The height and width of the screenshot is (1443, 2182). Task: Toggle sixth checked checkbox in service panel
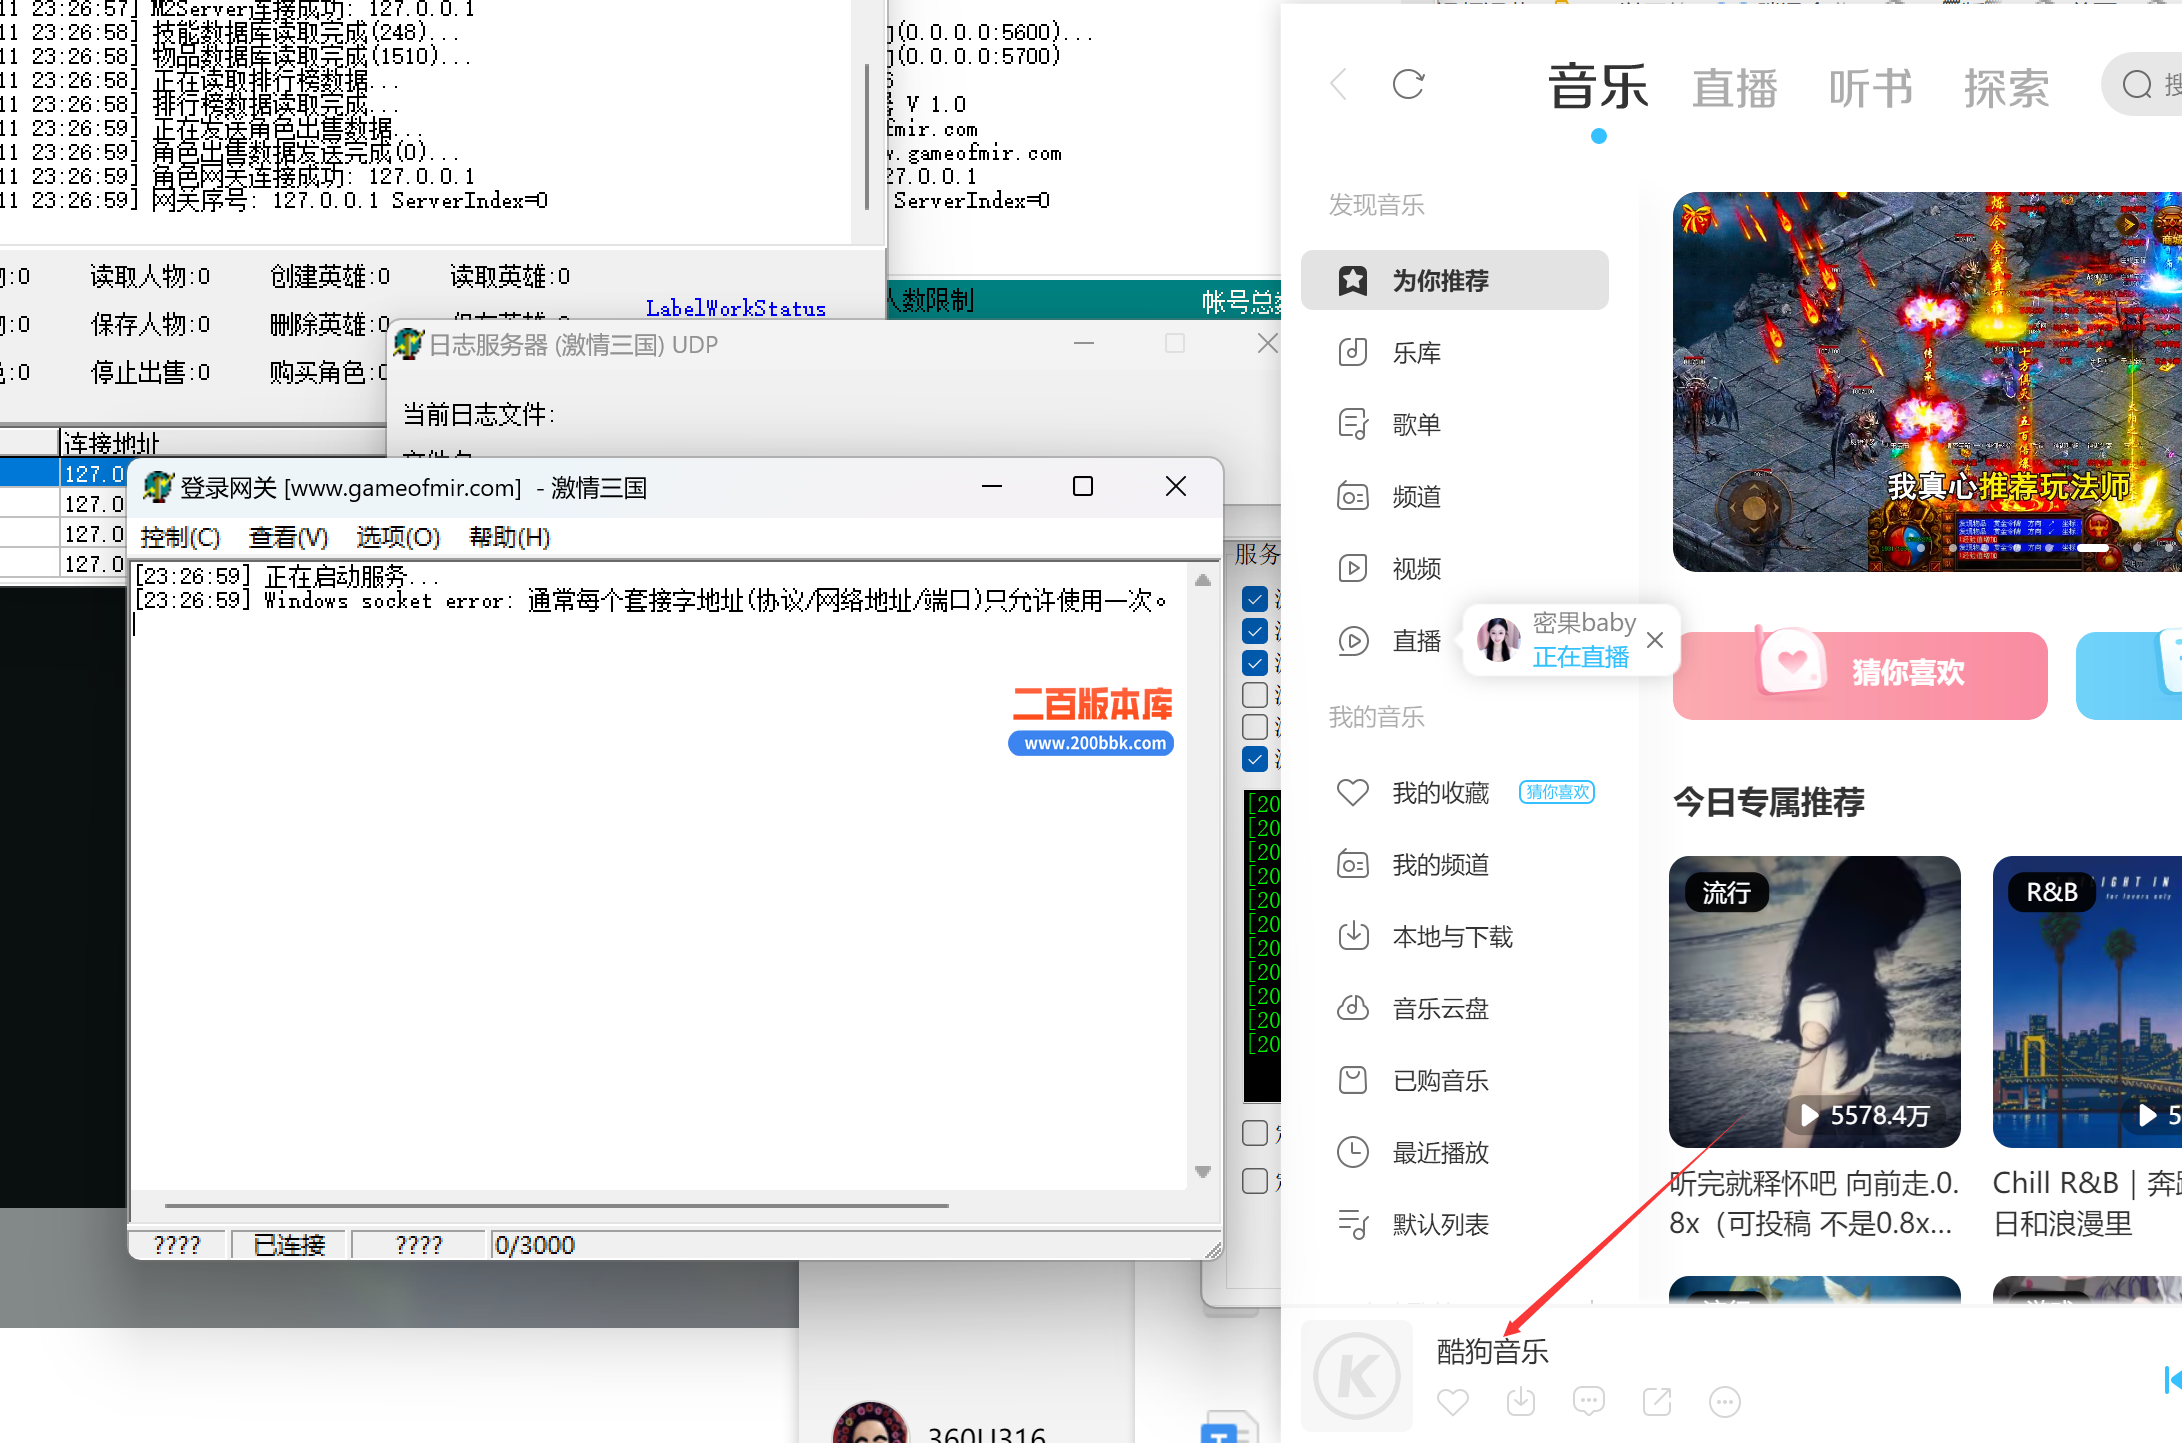coord(1255,759)
